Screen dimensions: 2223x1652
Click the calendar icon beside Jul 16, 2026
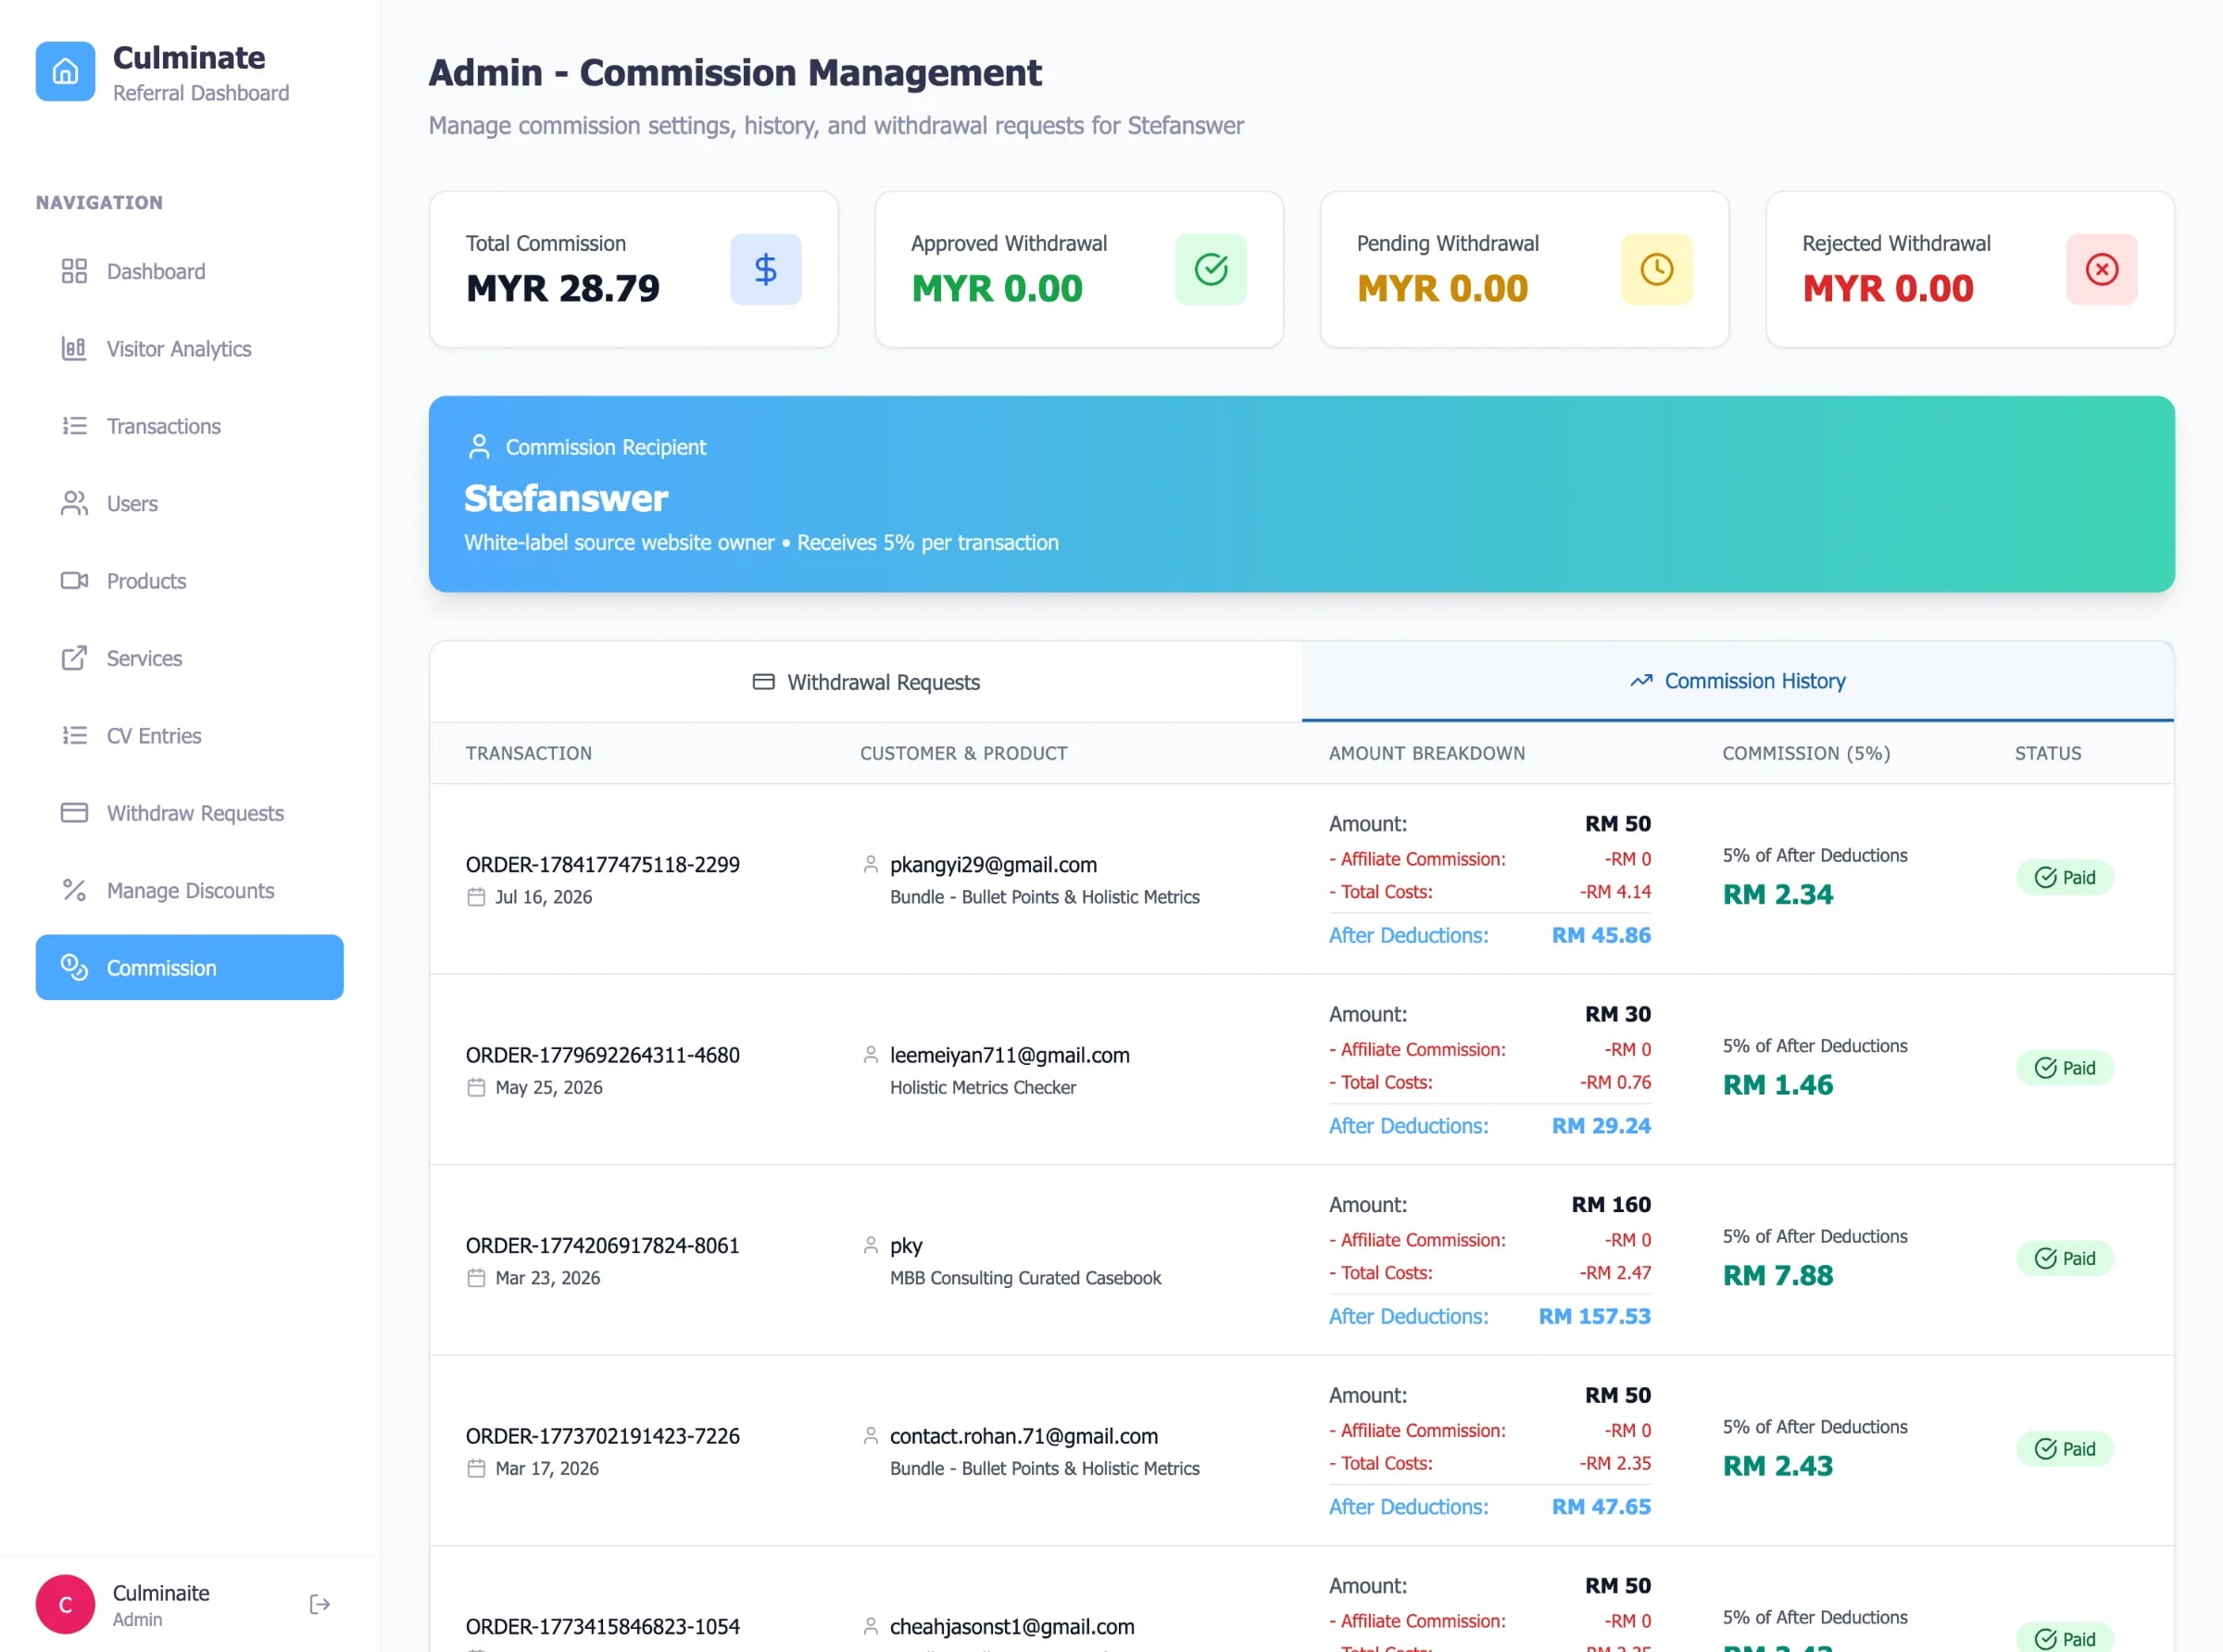[476, 897]
